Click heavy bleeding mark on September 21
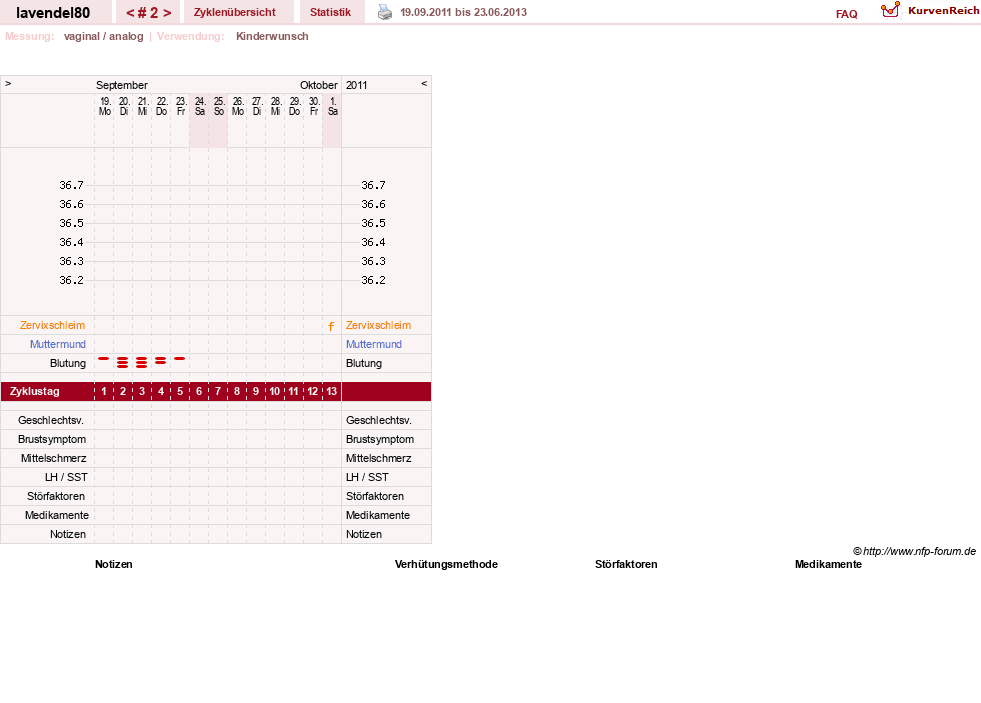 [x=141, y=362]
